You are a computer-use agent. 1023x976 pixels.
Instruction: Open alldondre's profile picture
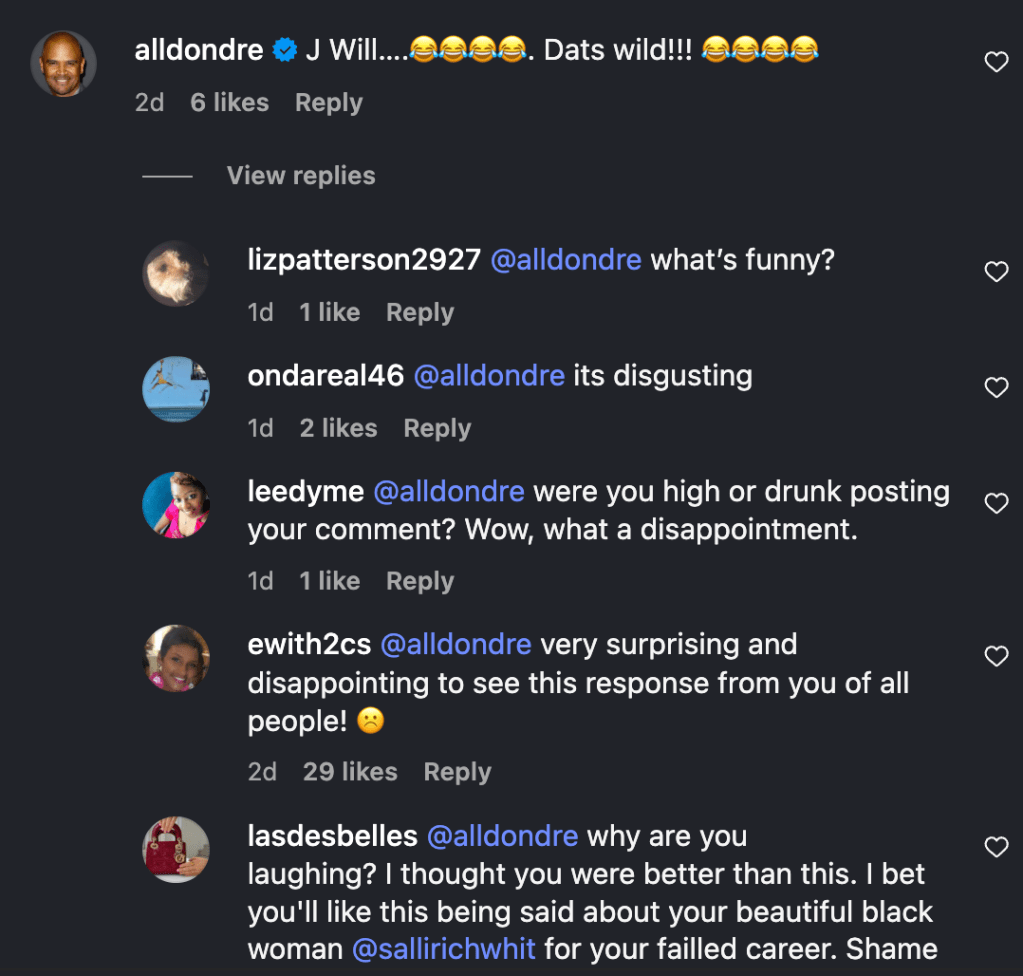click(63, 64)
